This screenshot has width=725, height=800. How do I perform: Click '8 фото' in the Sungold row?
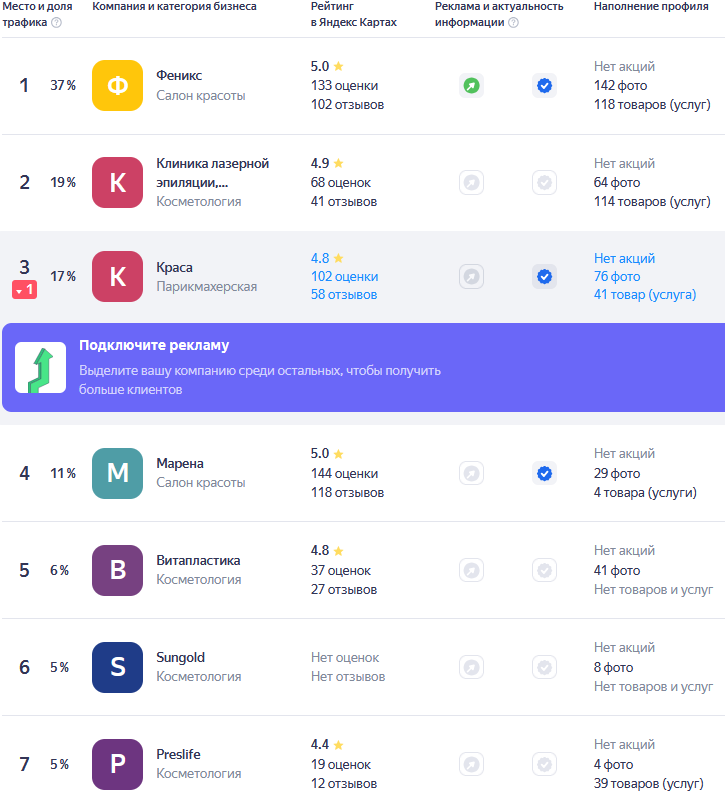[x=613, y=667]
